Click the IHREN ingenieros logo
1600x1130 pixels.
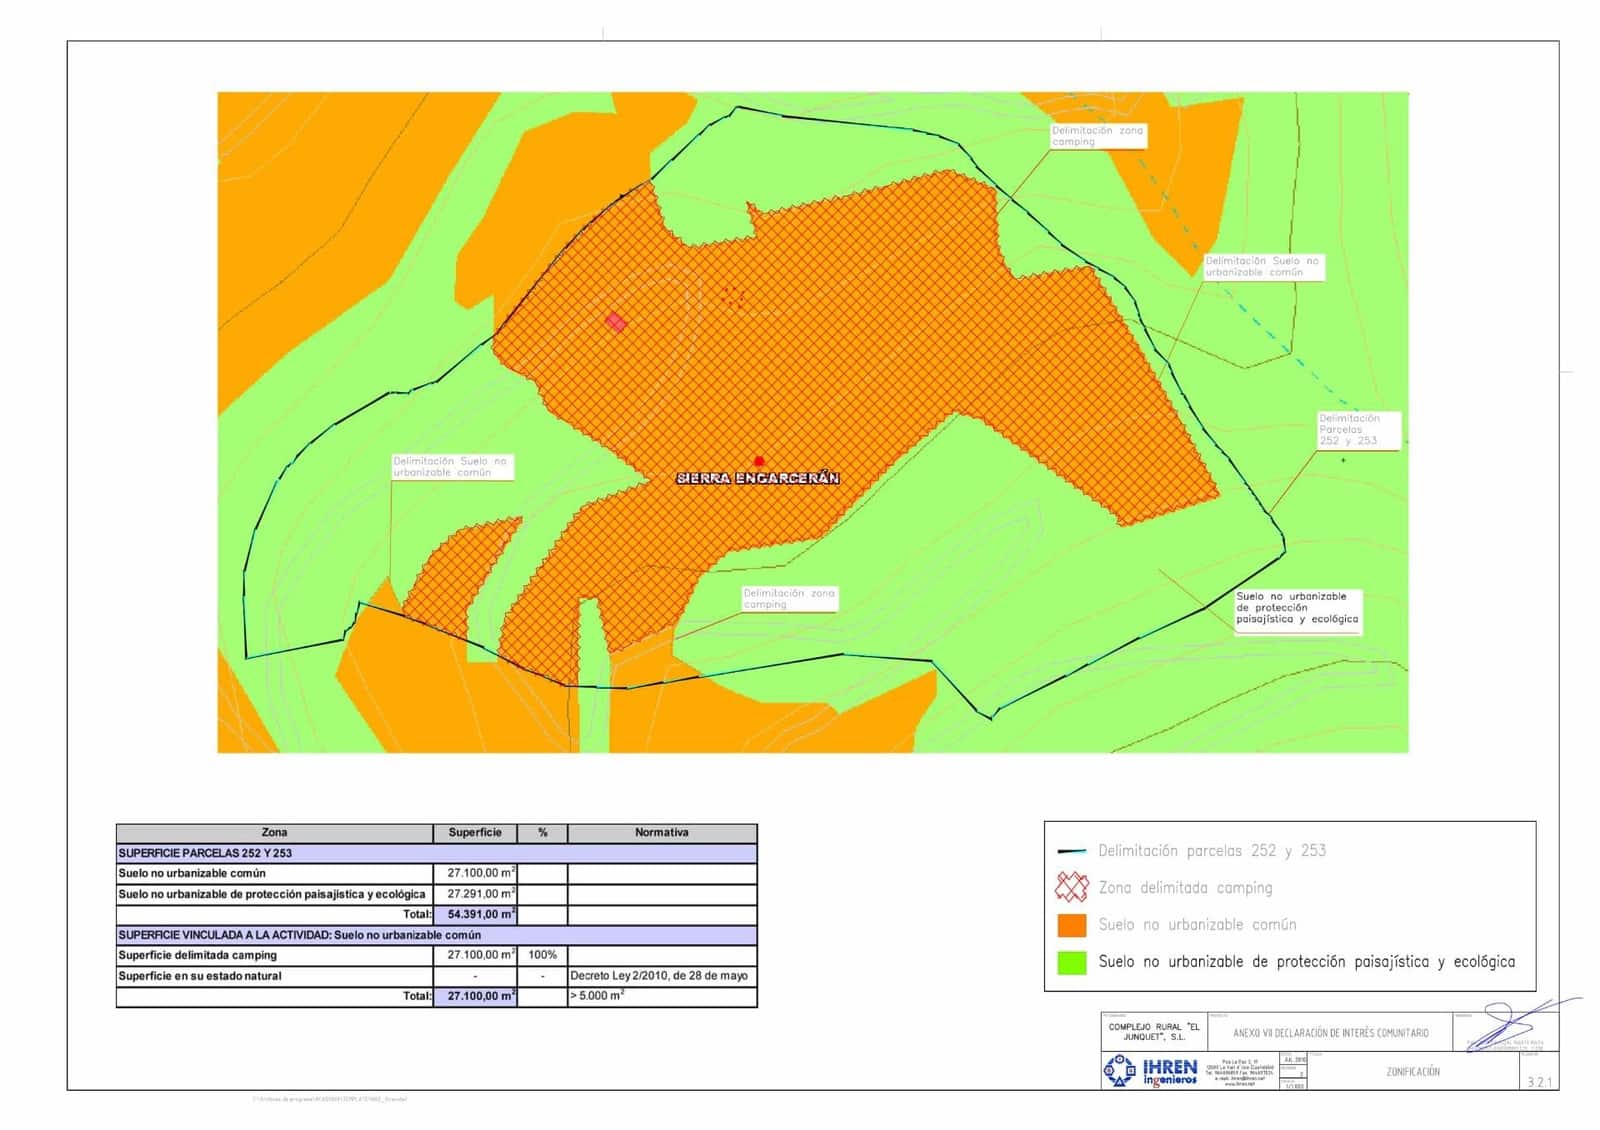tap(1150, 1071)
